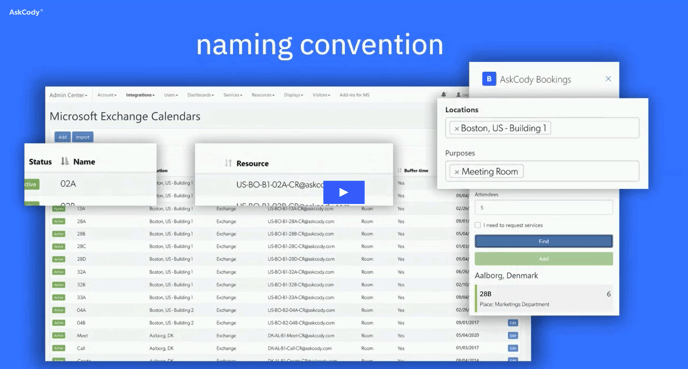Click US-BO-B1-28A-CR@askcody.com resource
Image resolution: width=688 pixels, height=369 pixels.
(301, 222)
